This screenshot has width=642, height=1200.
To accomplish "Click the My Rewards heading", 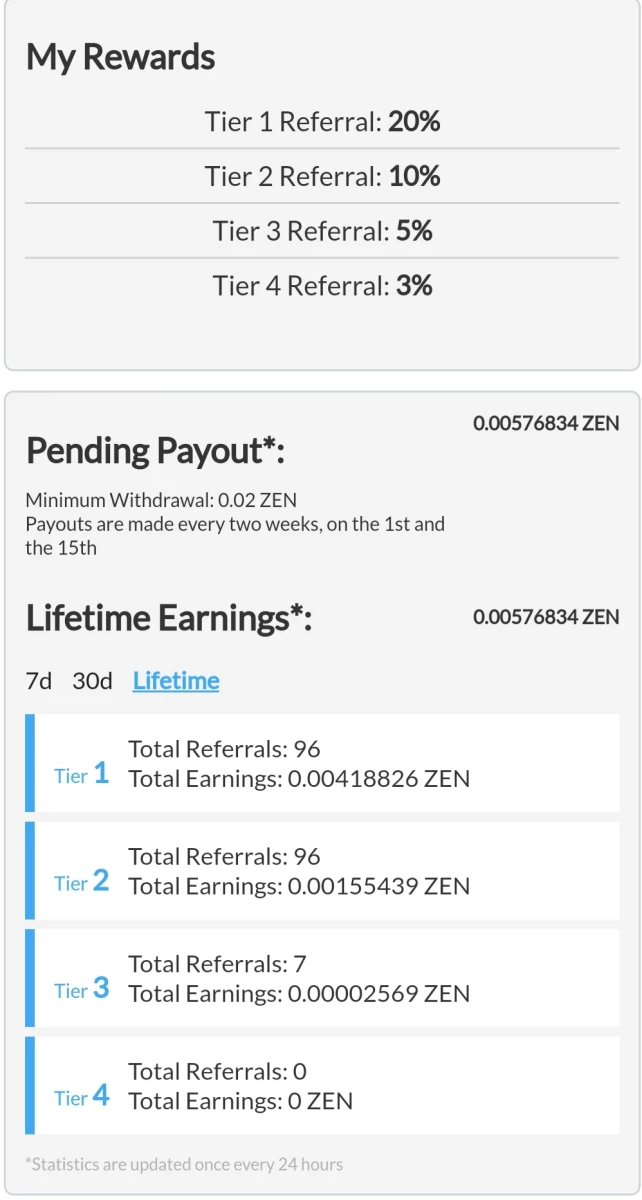I will (120, 57).
